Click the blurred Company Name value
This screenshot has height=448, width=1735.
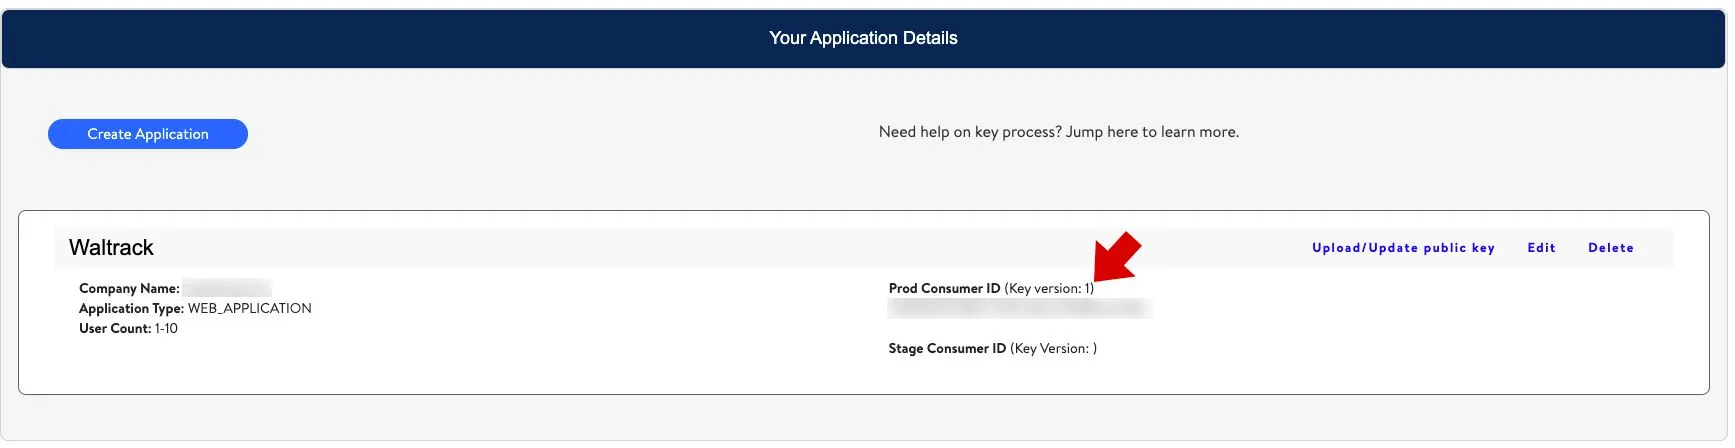pyautogui.click(x=227, y=288)
